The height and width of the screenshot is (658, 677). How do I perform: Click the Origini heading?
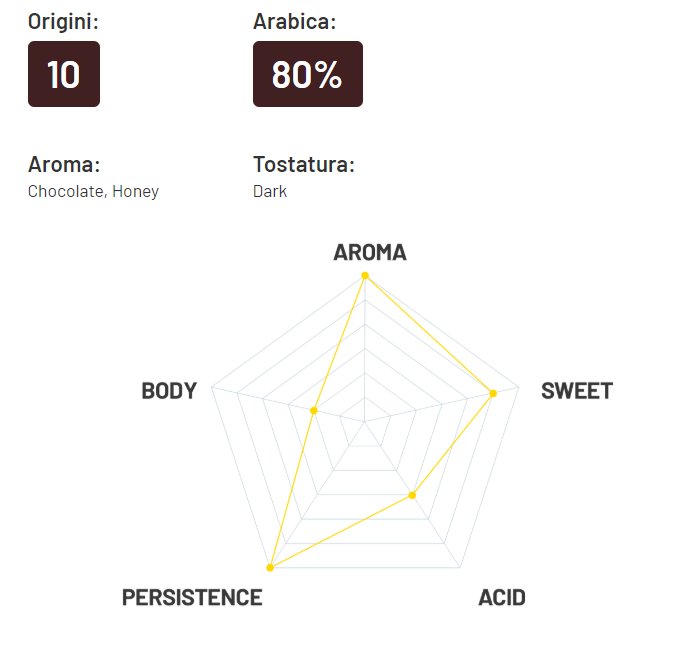coord(63,22)
